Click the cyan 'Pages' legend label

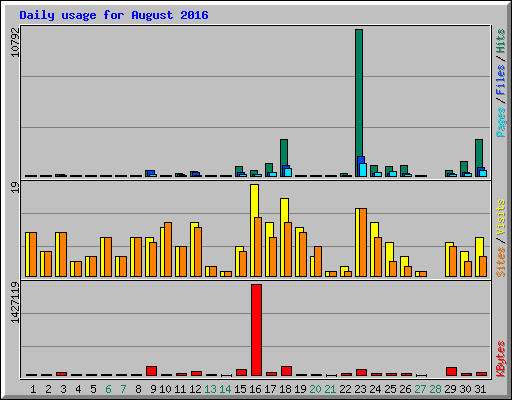[501, 122]
